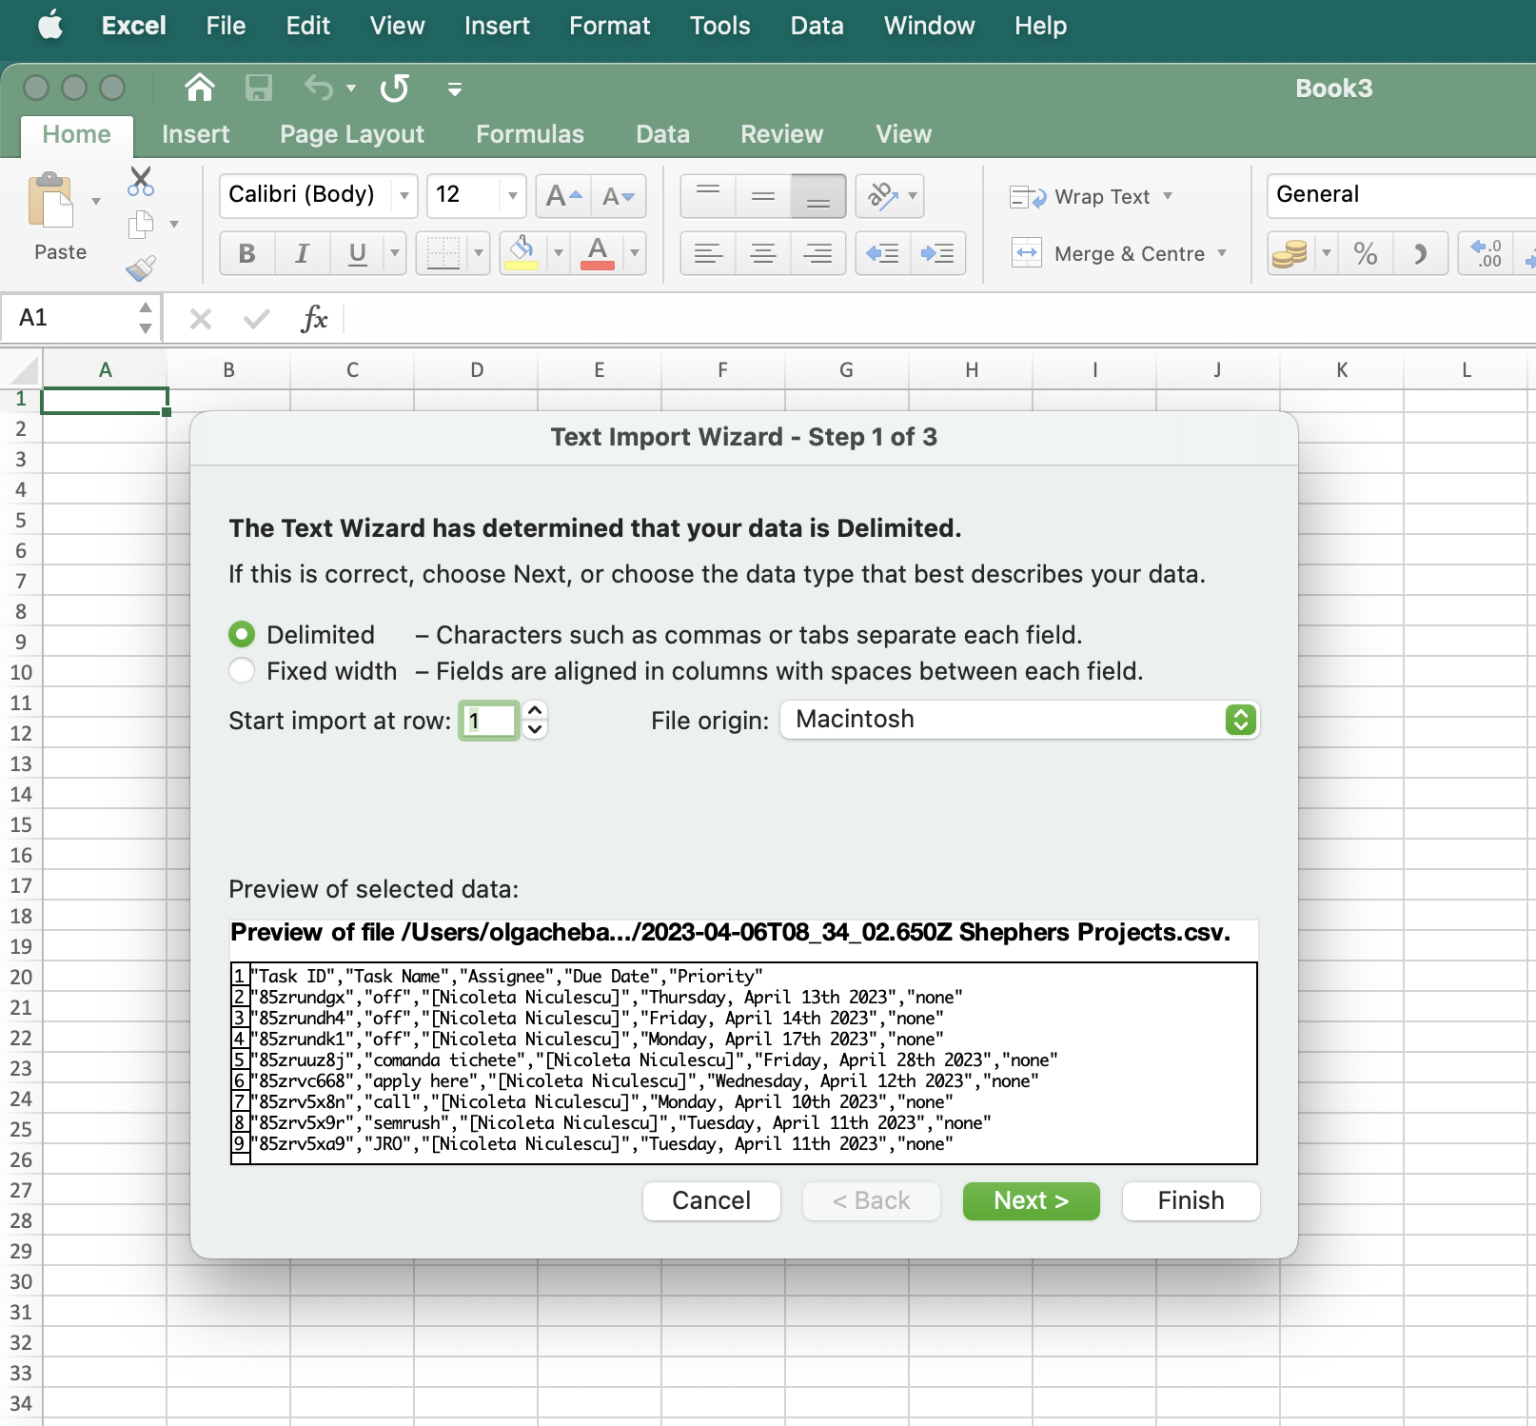Click the Merge & Centre icon
This screenshot has height=1426, width=1536.
tap(1120, 253)
